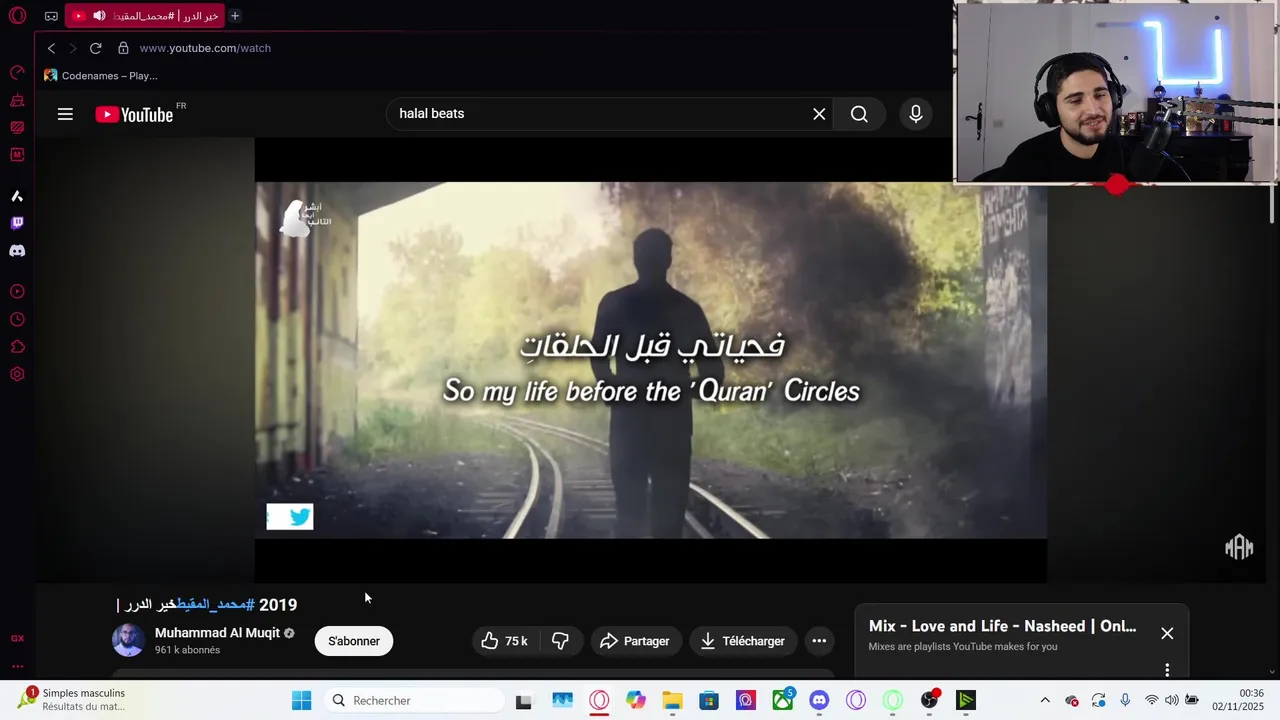1280x720 pixels.
Task: Dislike the video
Action: (560, 641)
